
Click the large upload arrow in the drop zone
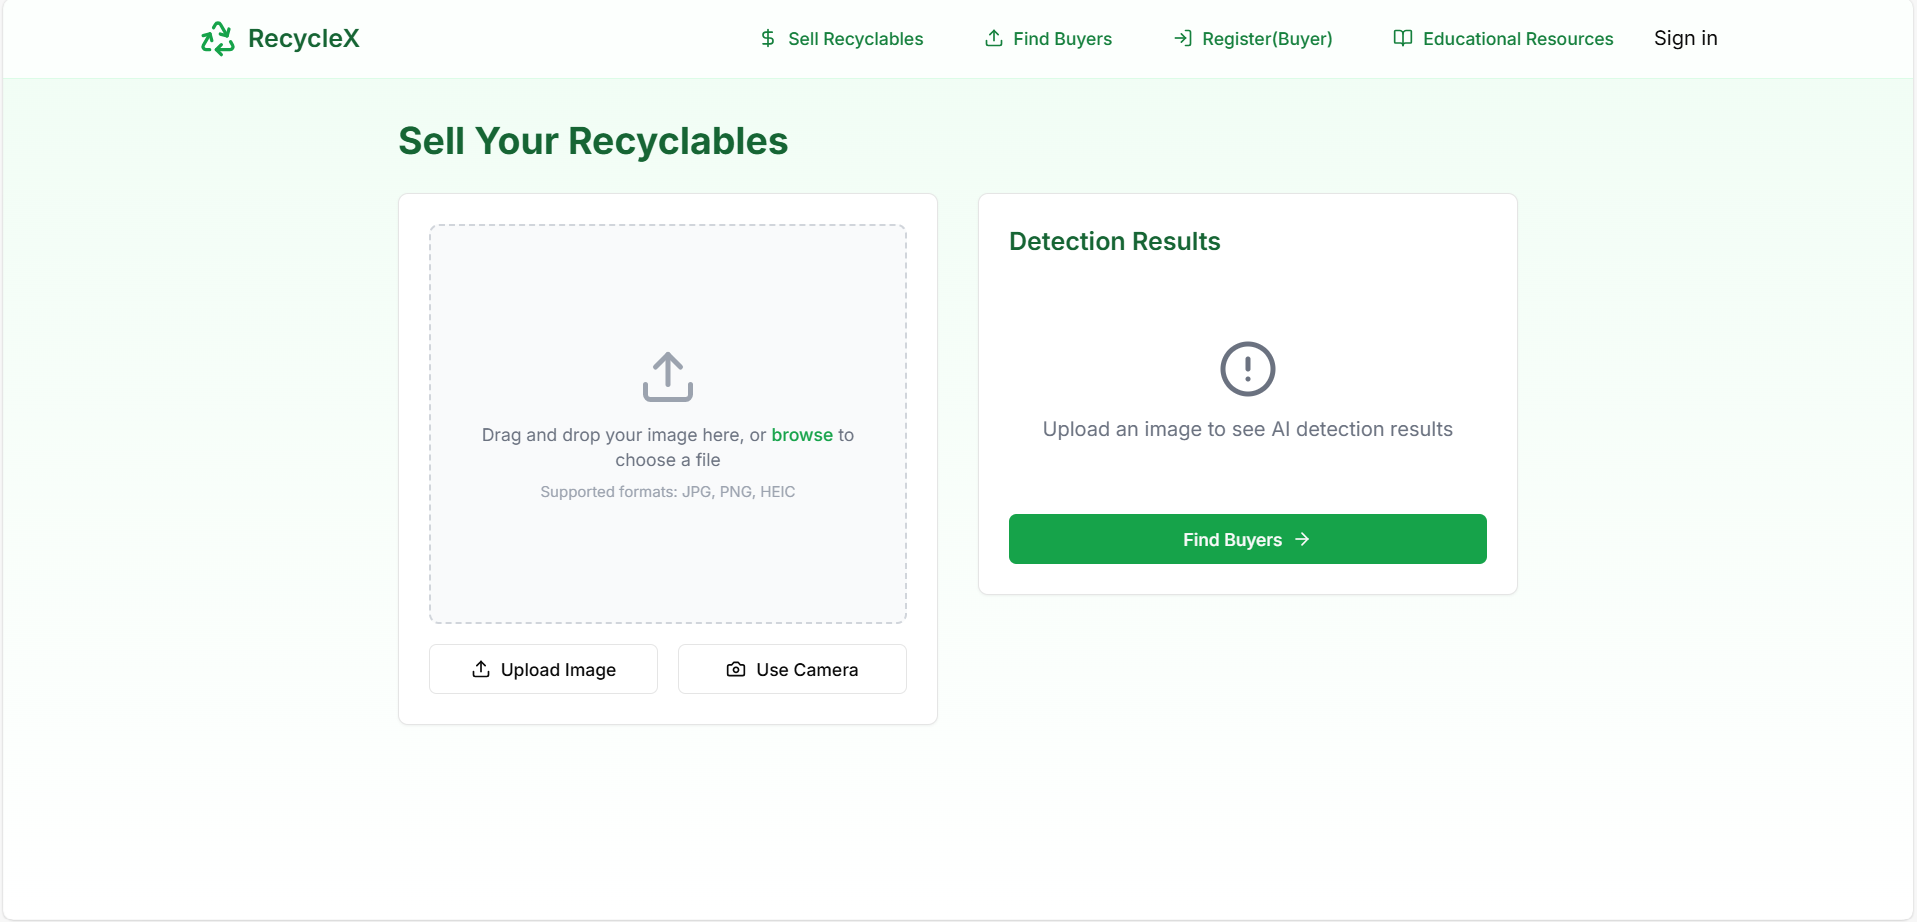coord(667,376)
